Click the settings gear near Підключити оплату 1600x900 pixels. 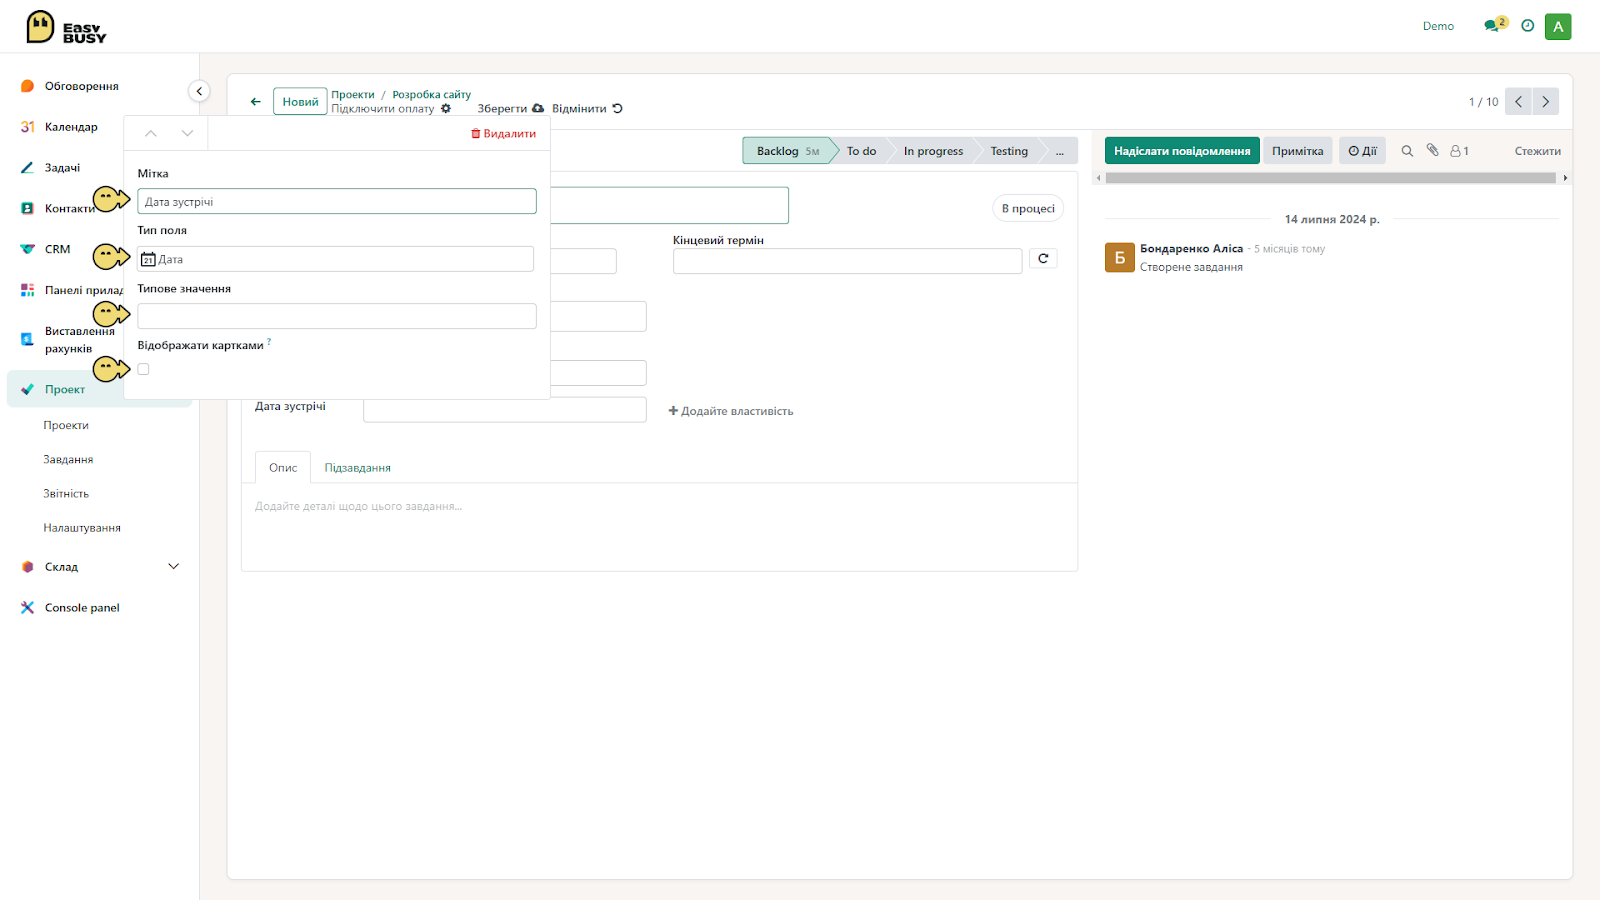tap(446, 109)
